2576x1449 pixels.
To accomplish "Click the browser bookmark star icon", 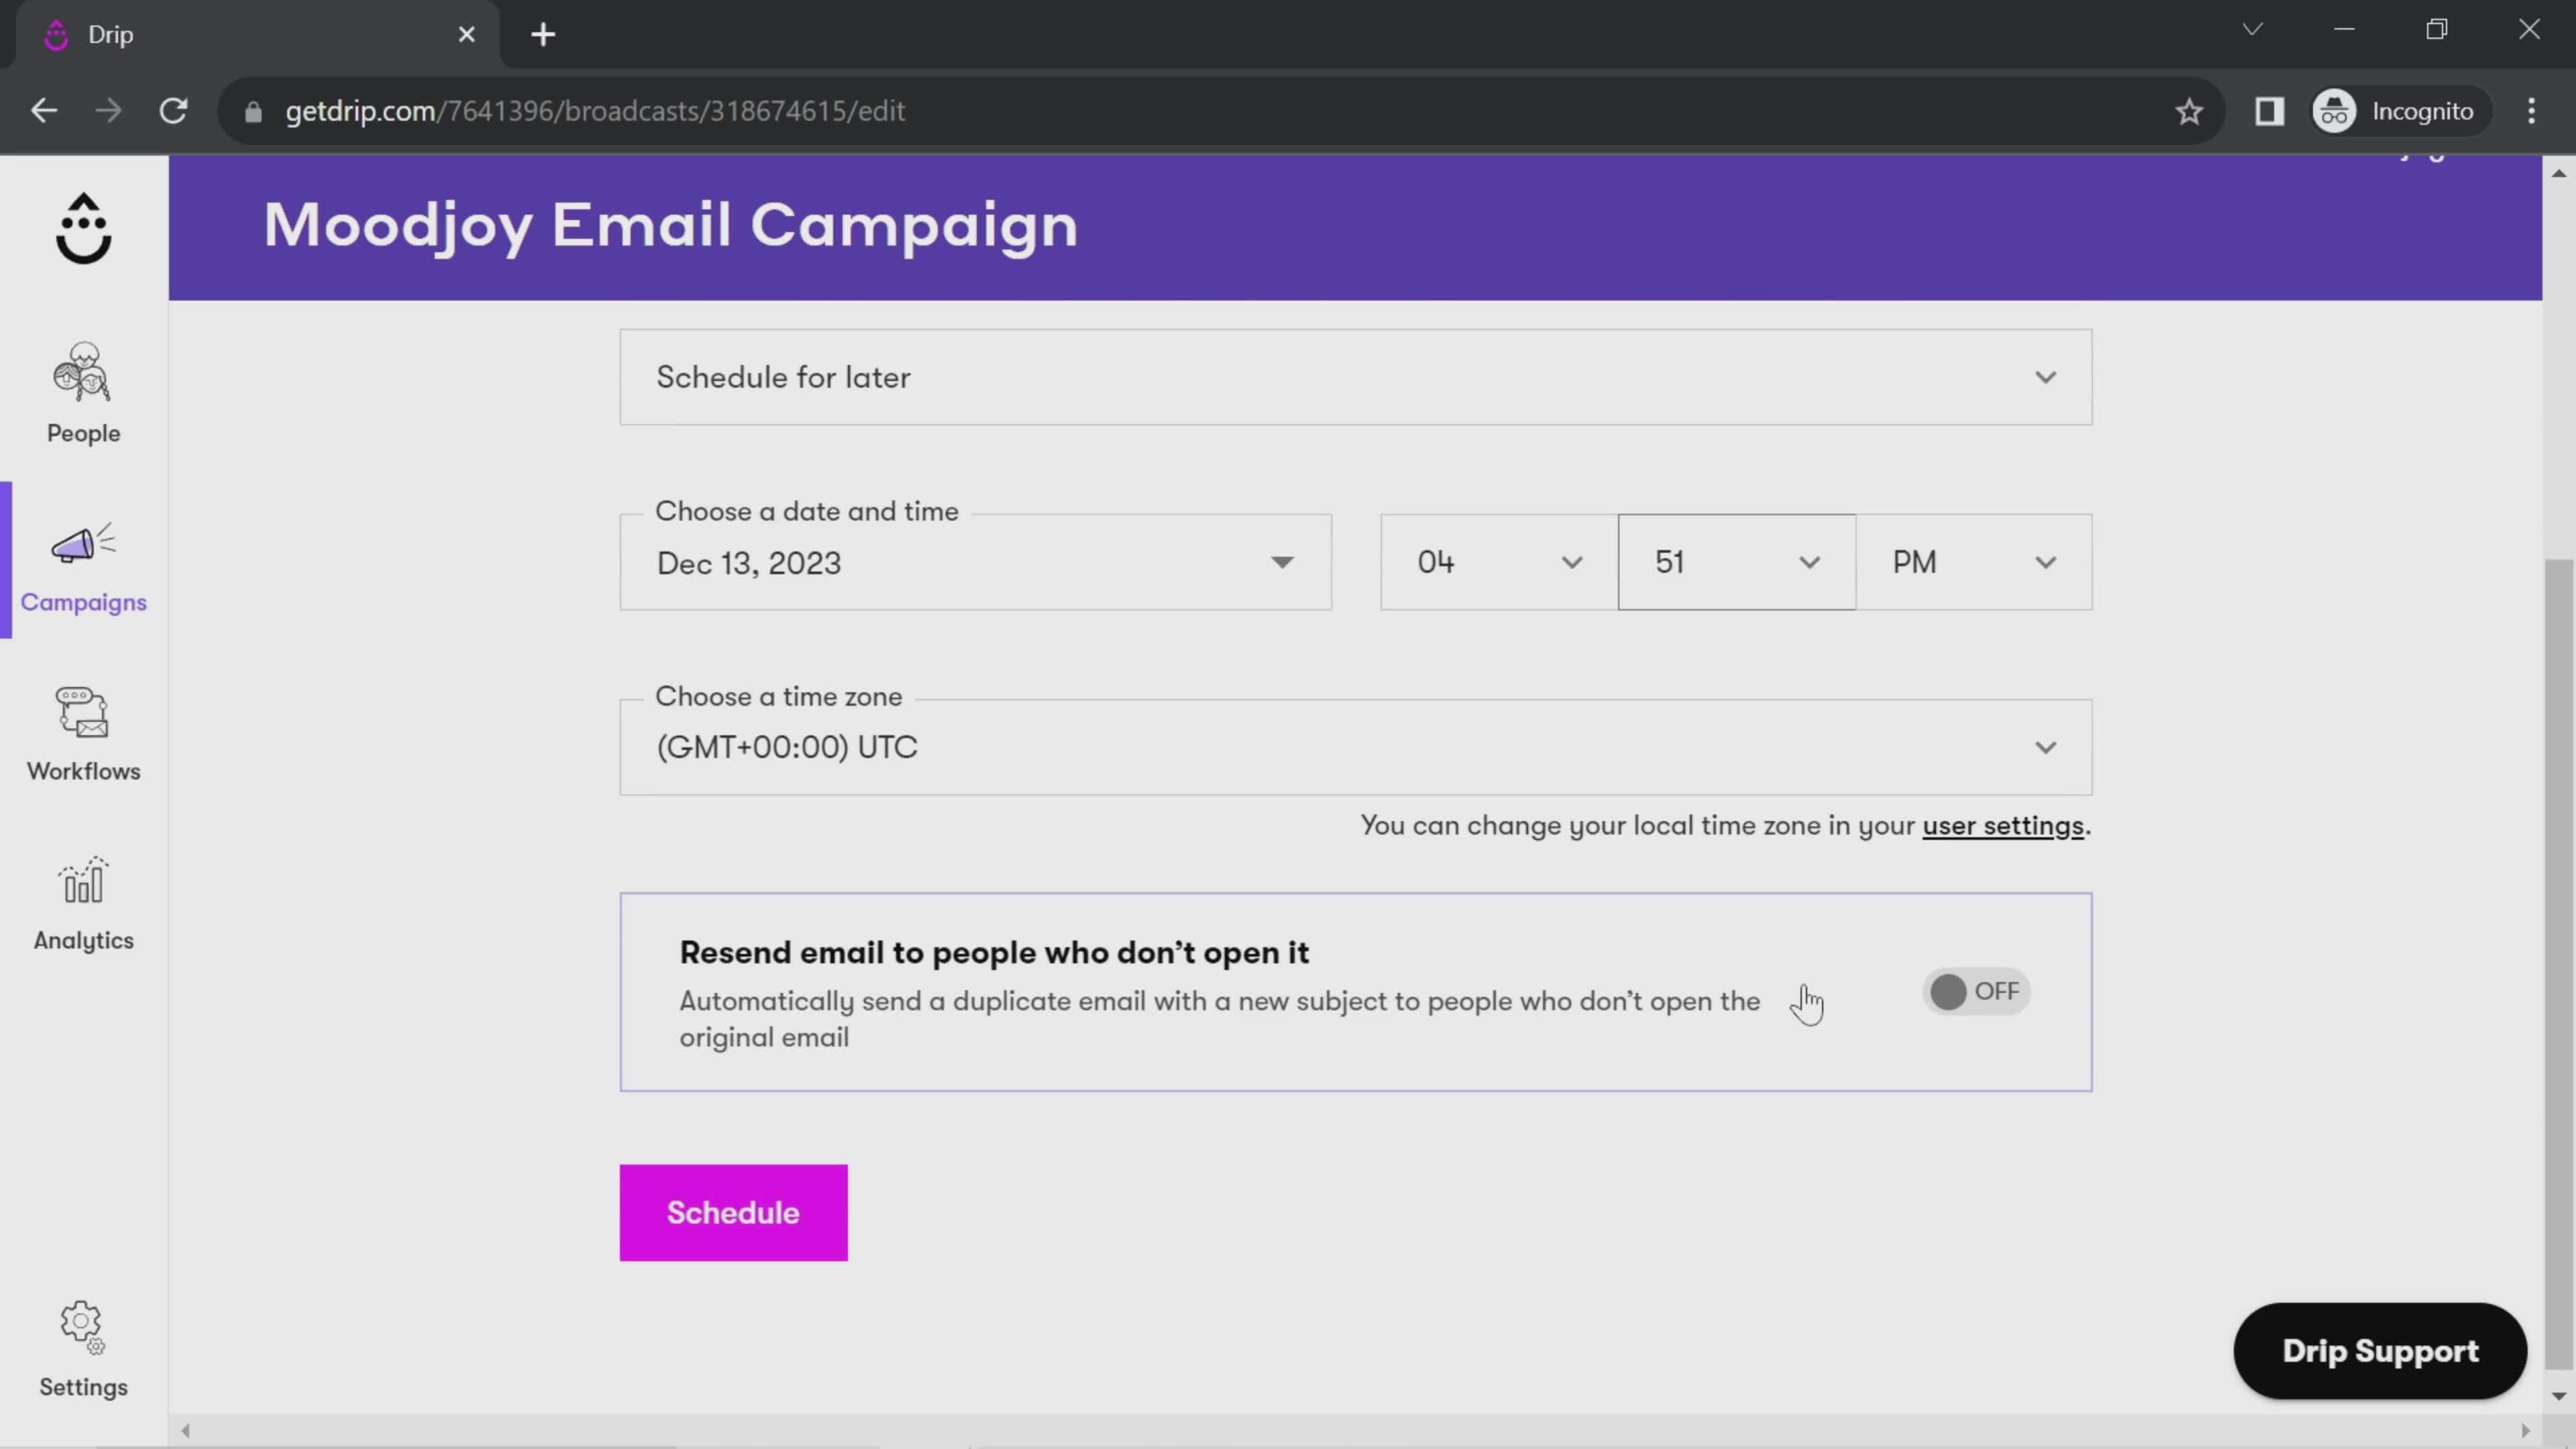I will (2190, 110).
